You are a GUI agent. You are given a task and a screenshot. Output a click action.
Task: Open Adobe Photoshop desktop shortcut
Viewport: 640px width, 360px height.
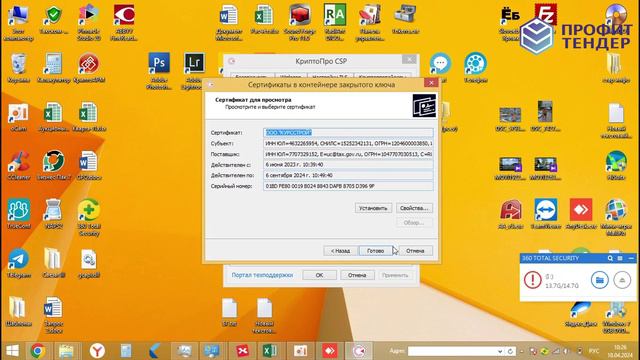tap(159, 70)
